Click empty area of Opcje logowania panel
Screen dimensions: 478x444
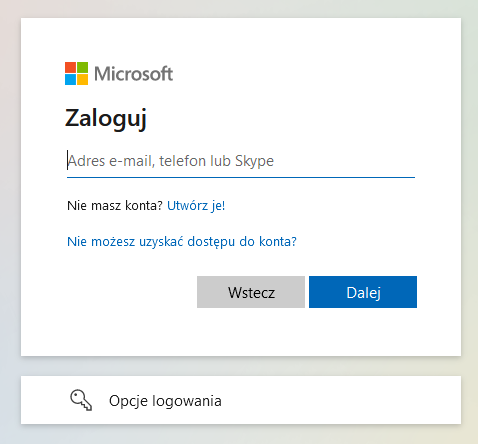[x=340, y=400]
